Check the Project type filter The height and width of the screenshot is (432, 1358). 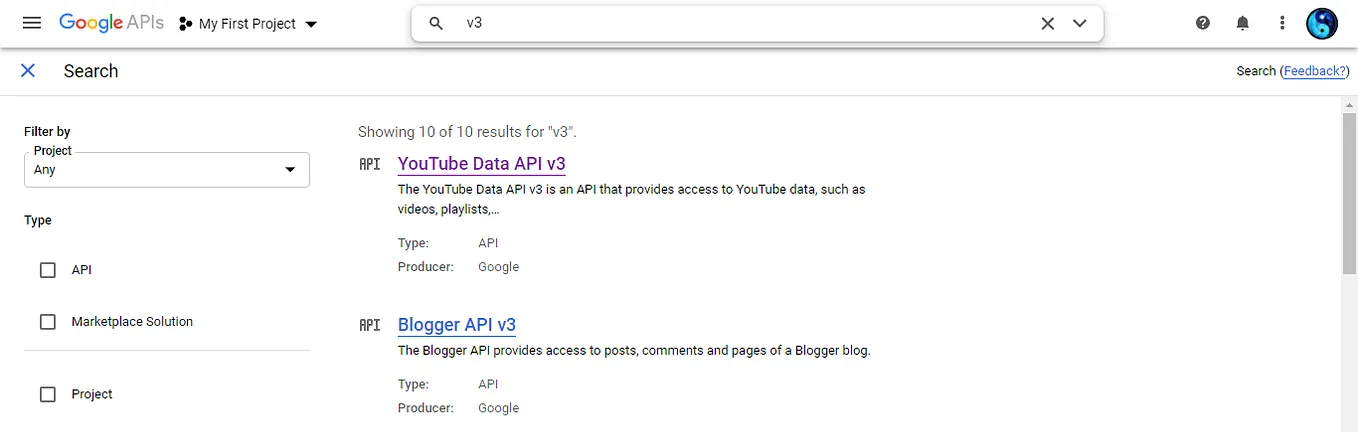tap(47, 394)
